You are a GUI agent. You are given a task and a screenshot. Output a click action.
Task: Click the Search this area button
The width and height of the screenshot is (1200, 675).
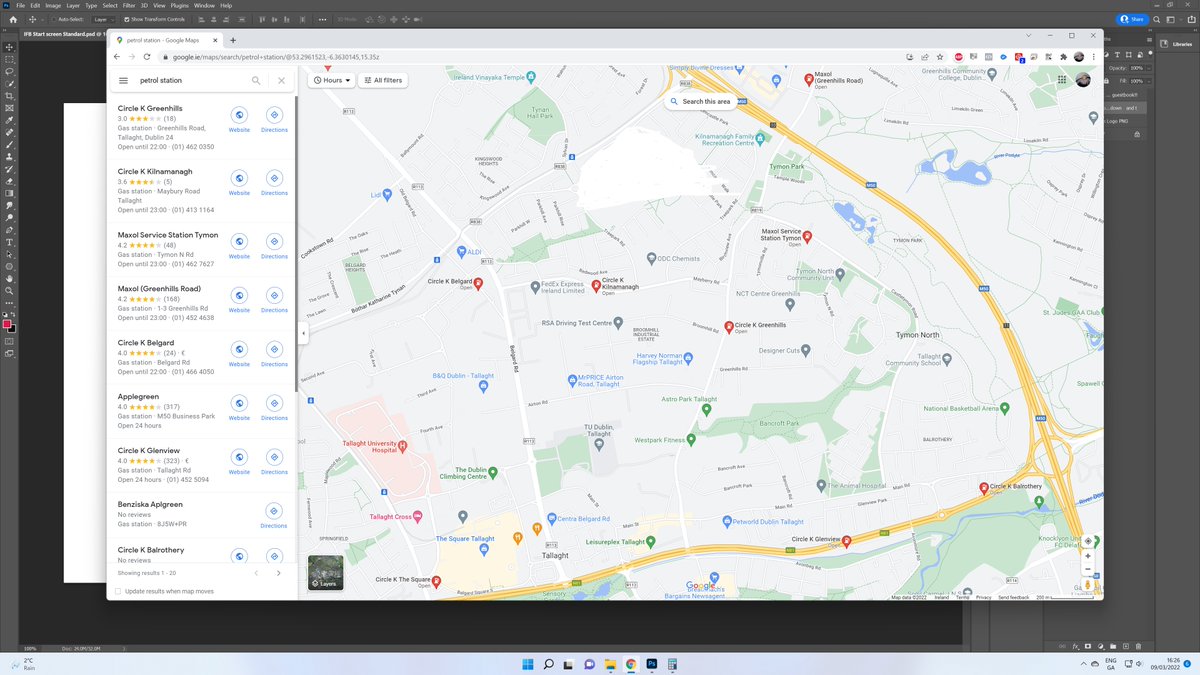click(701, 101)
